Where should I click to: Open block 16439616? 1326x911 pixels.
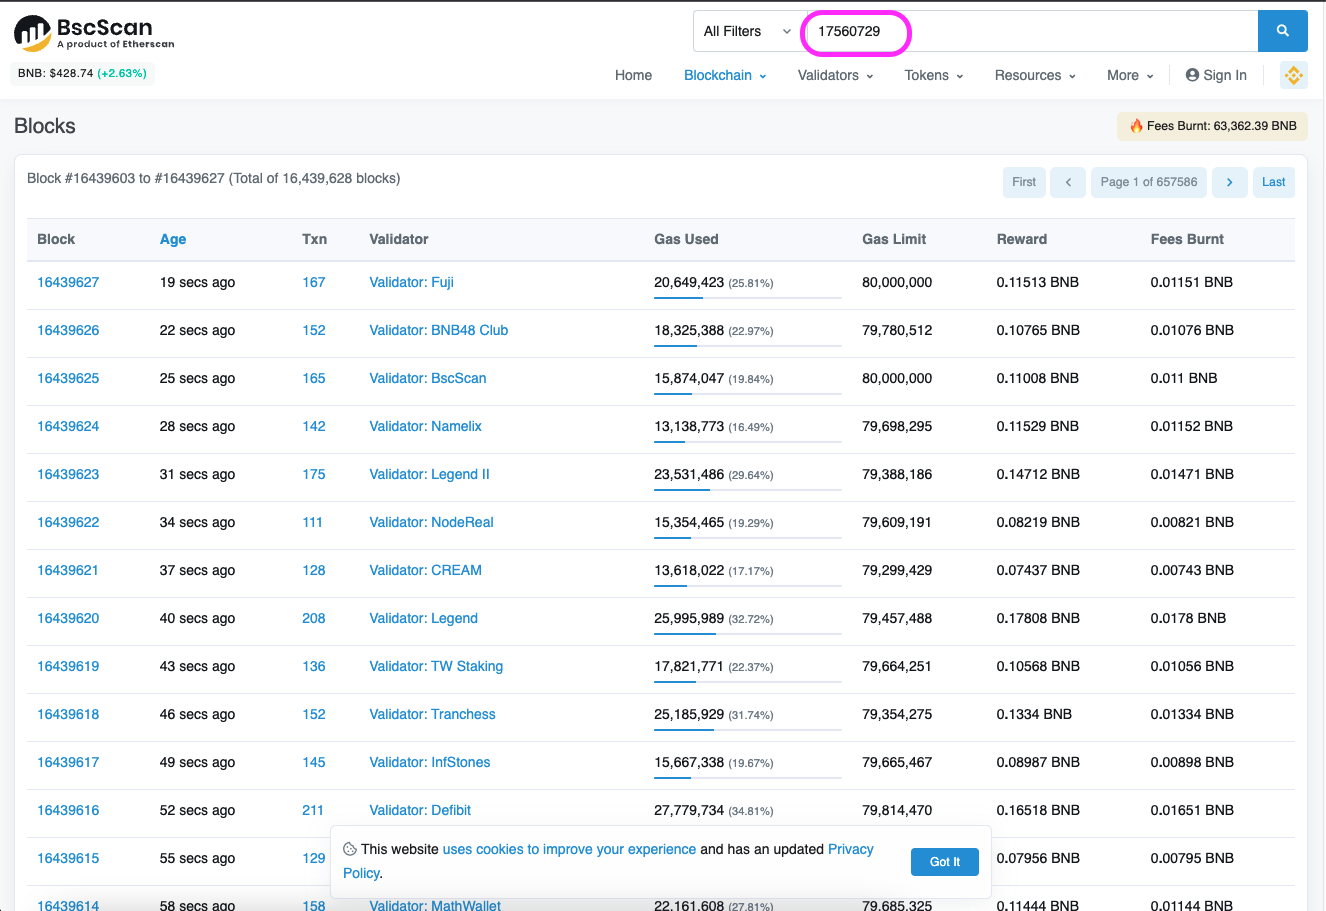coord(68,810)
